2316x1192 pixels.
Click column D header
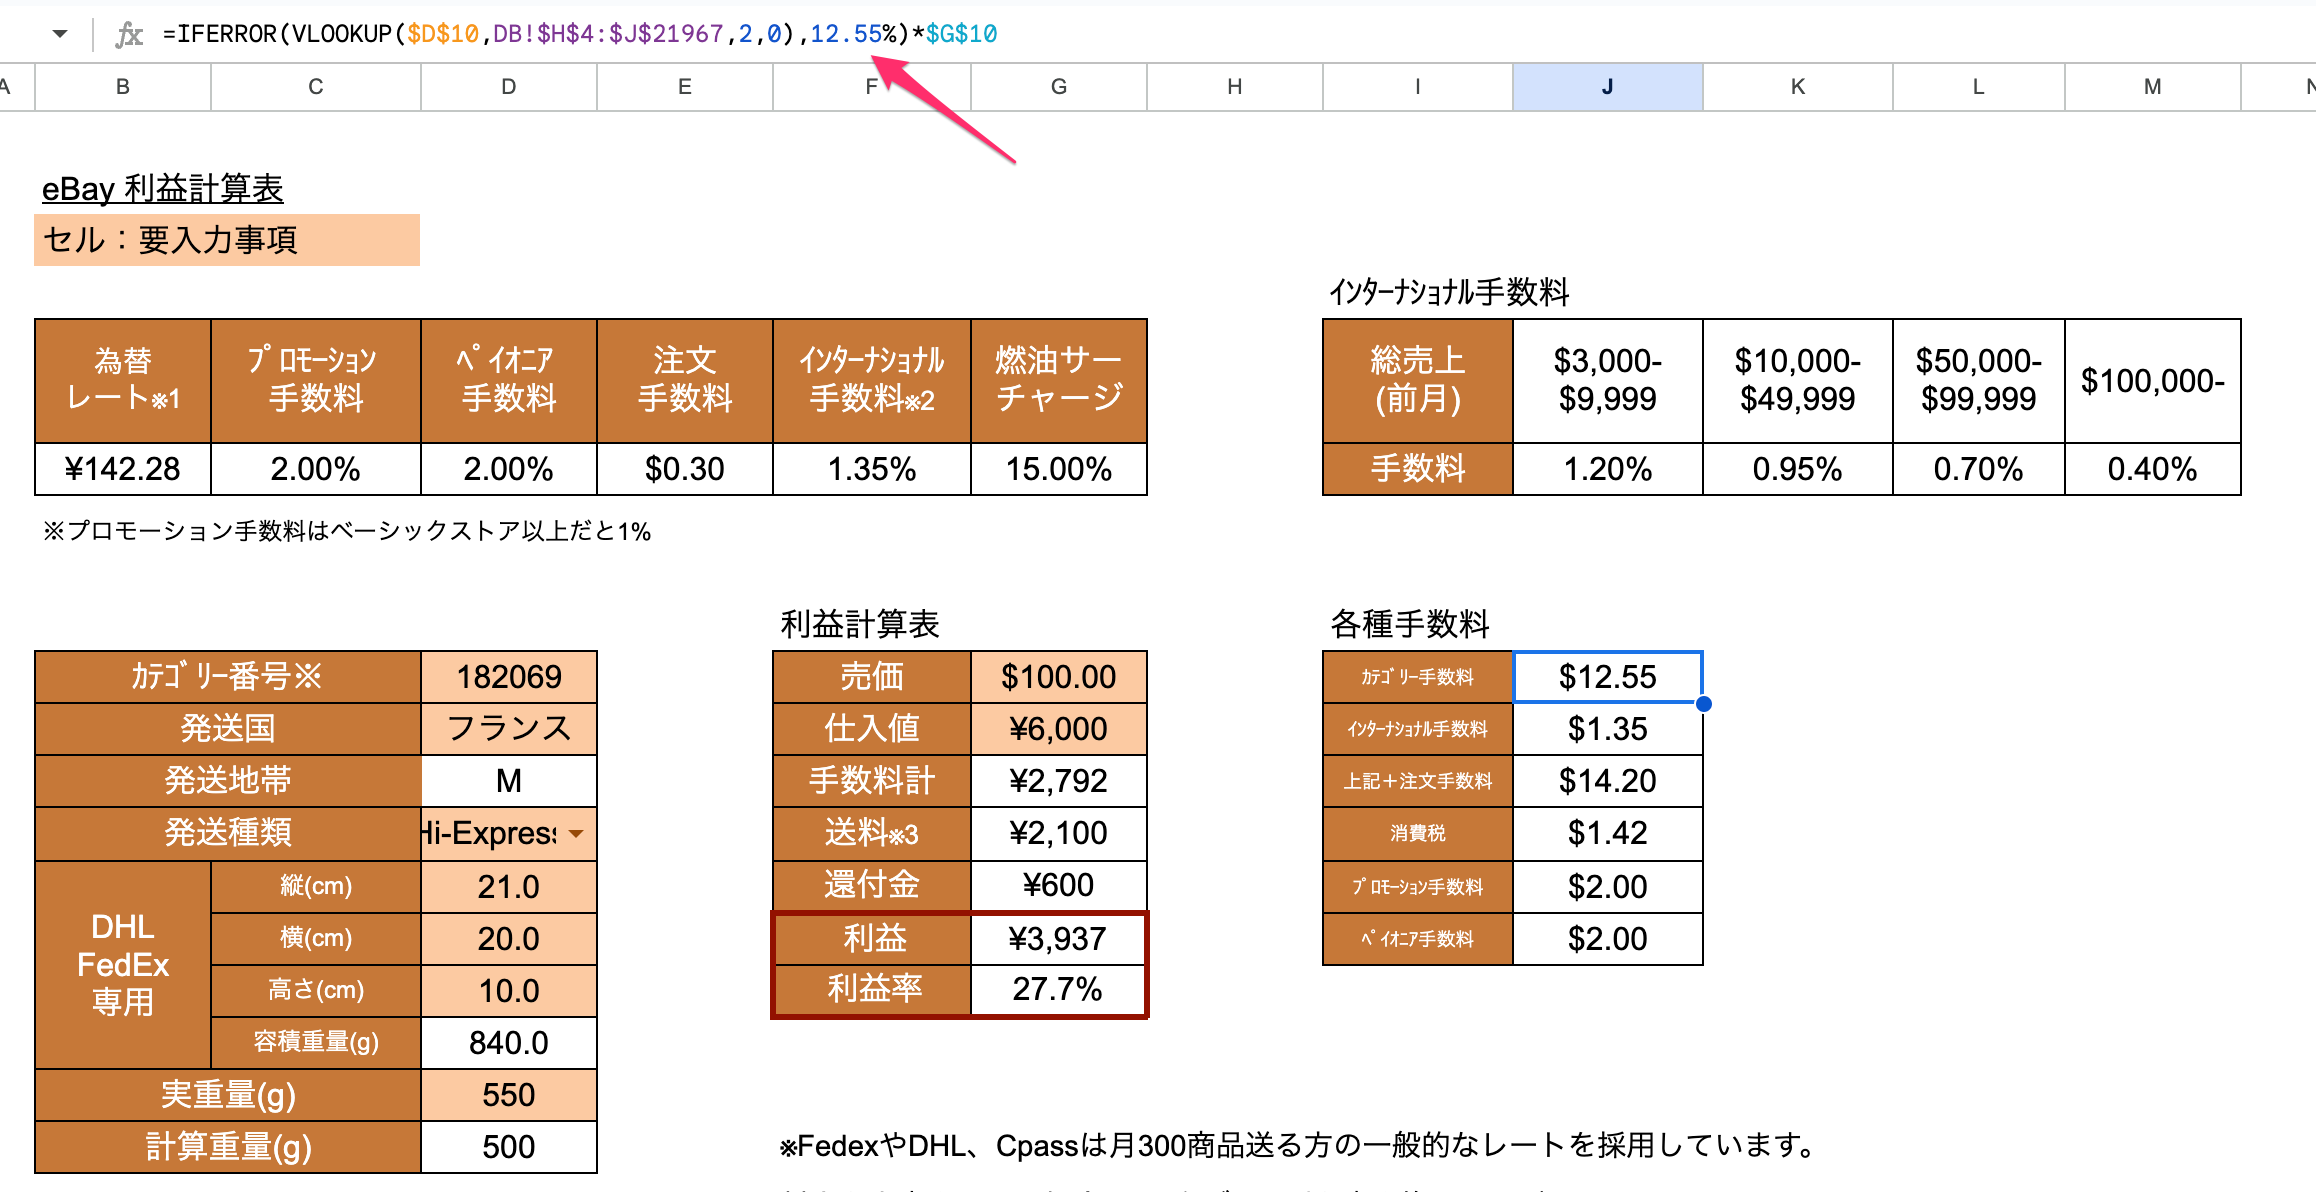point(508,87)
